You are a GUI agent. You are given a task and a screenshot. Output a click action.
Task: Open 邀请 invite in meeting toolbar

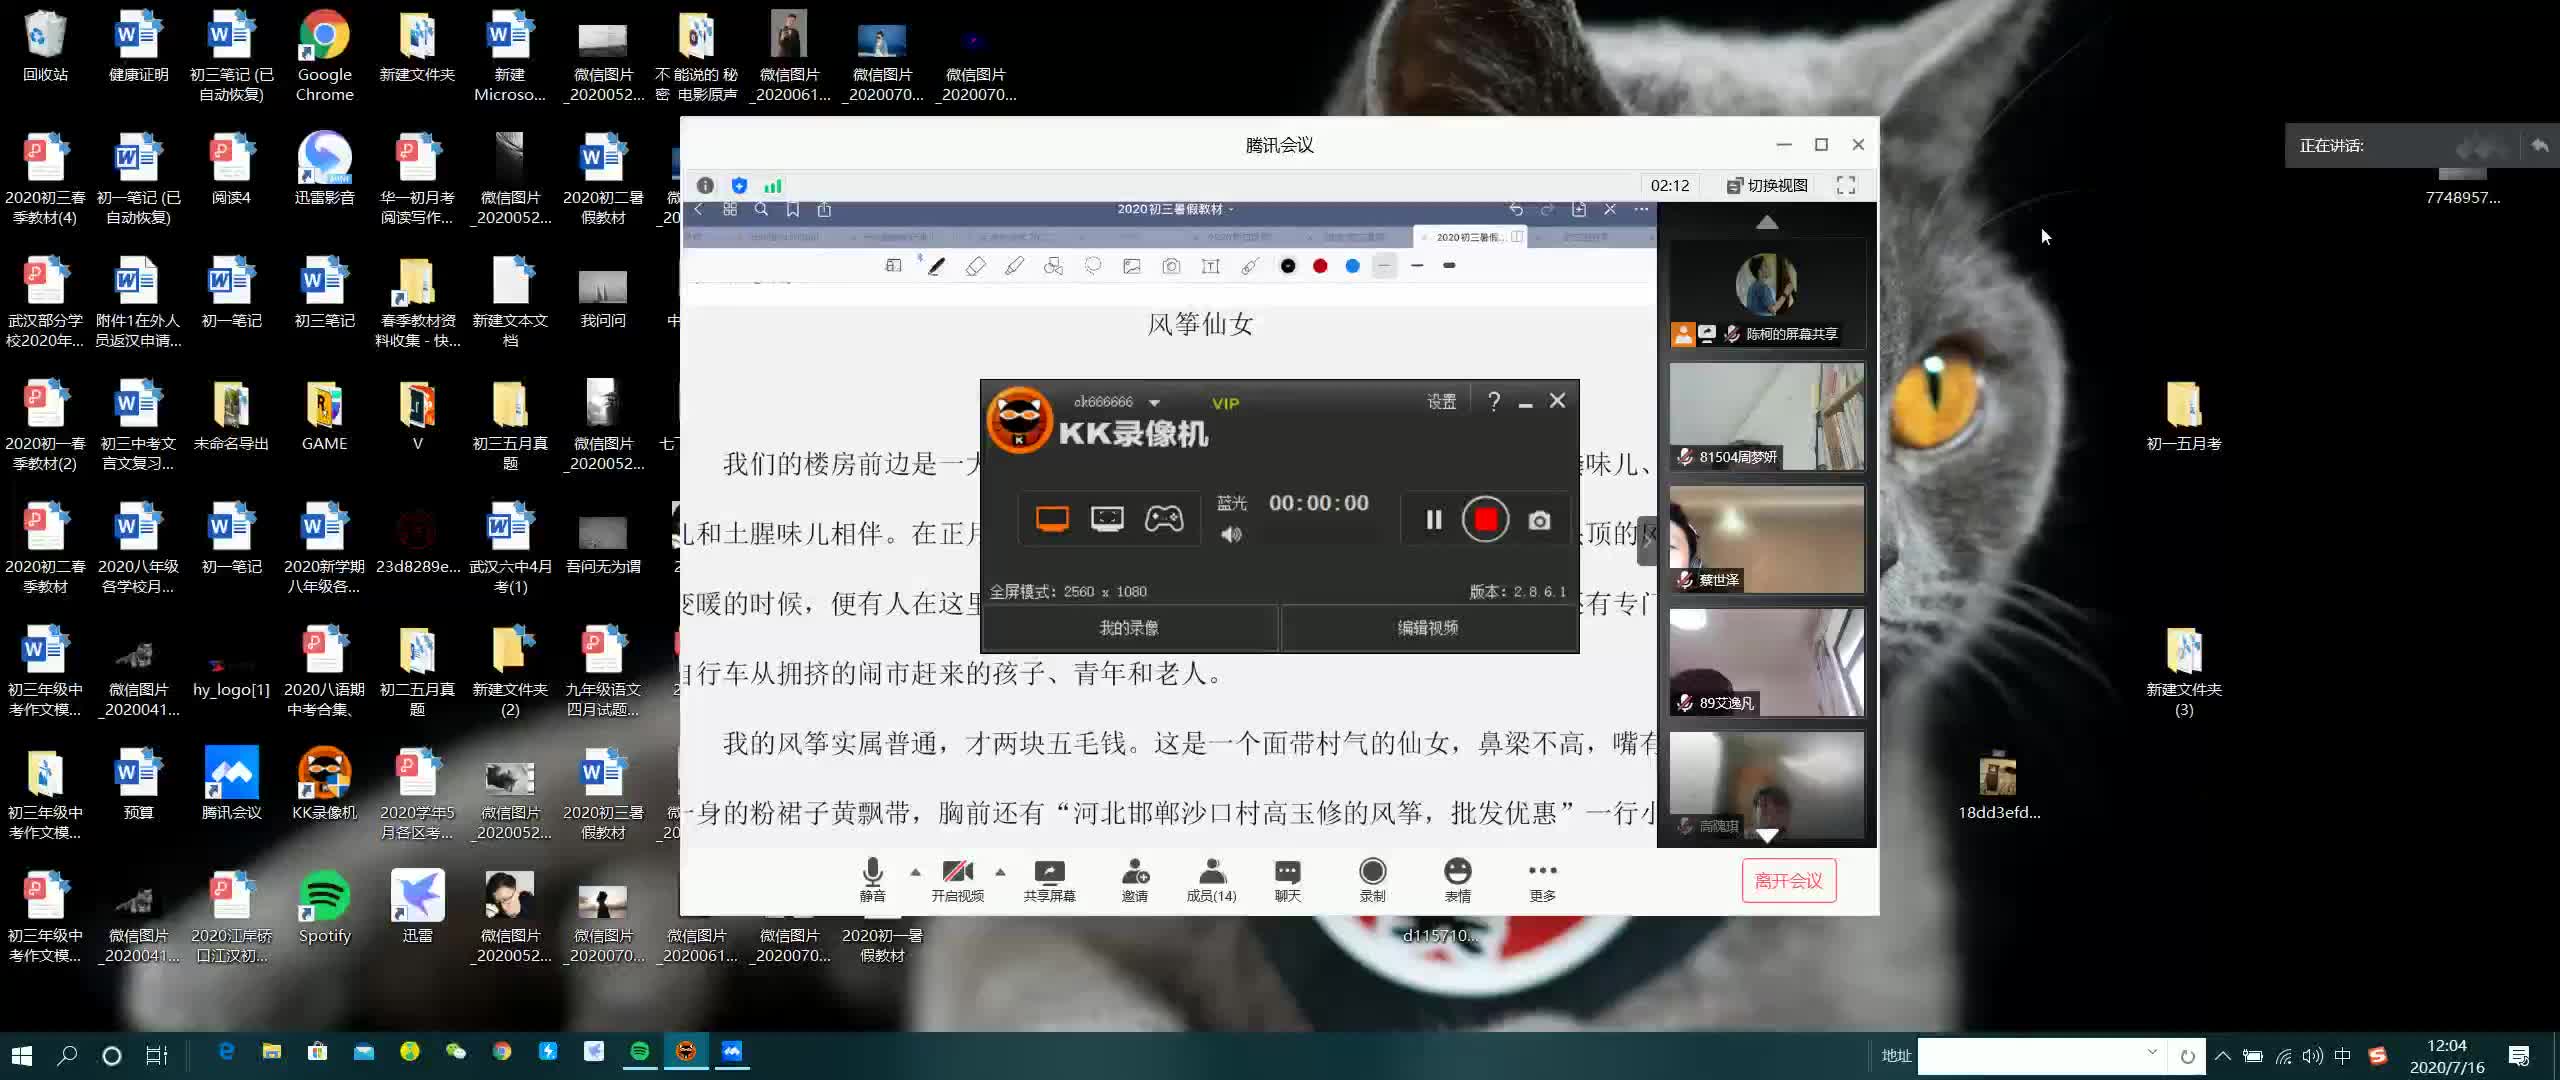click(x=1135, y=880)
